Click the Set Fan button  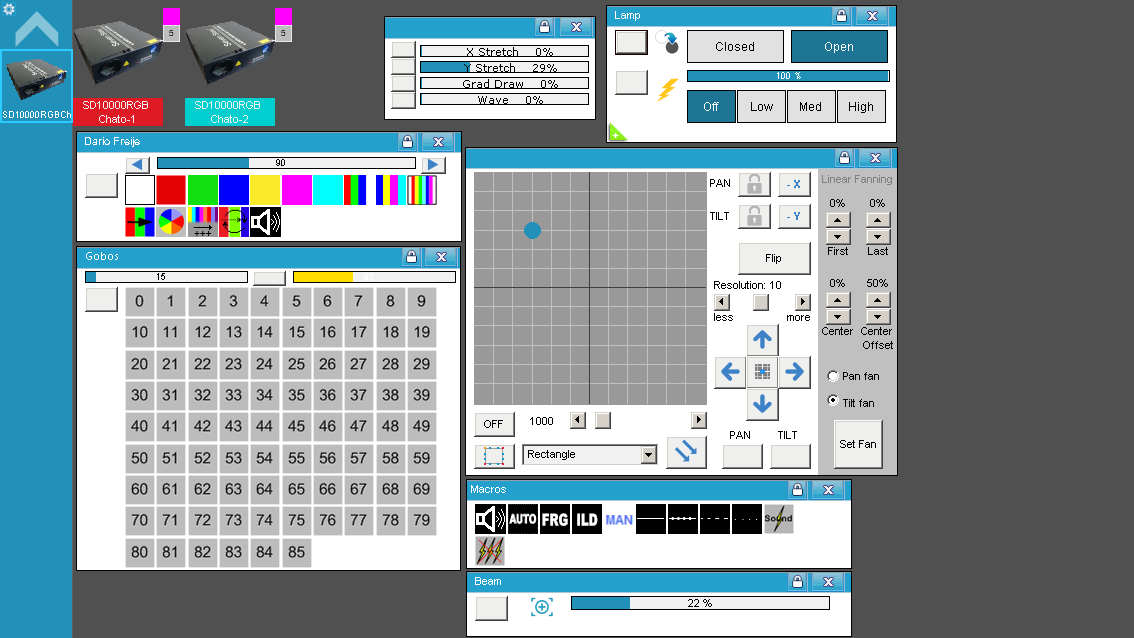[858, 444]
